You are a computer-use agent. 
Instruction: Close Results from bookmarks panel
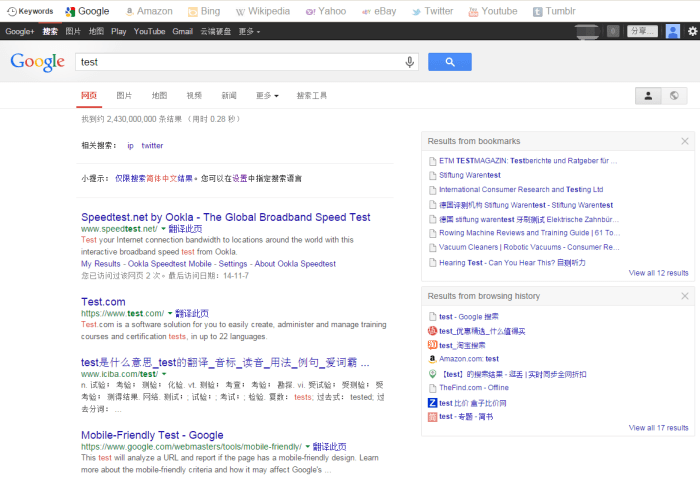pos(685,141)
